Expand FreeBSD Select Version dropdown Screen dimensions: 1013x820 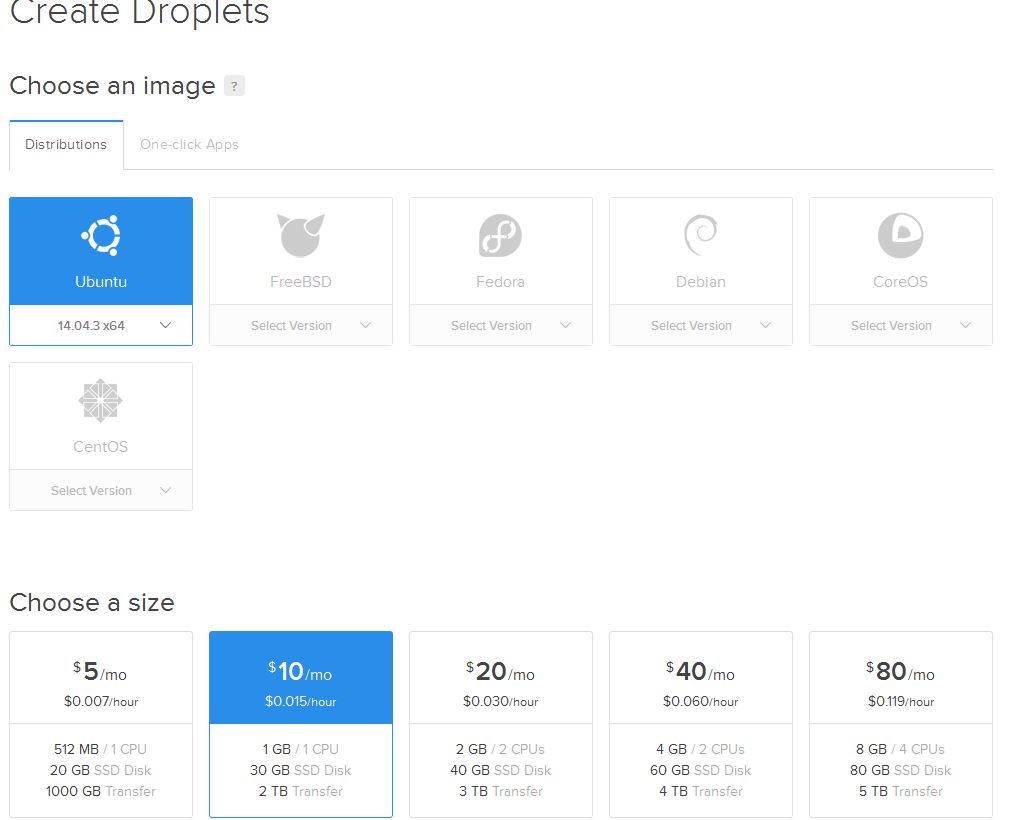point(301,325)
